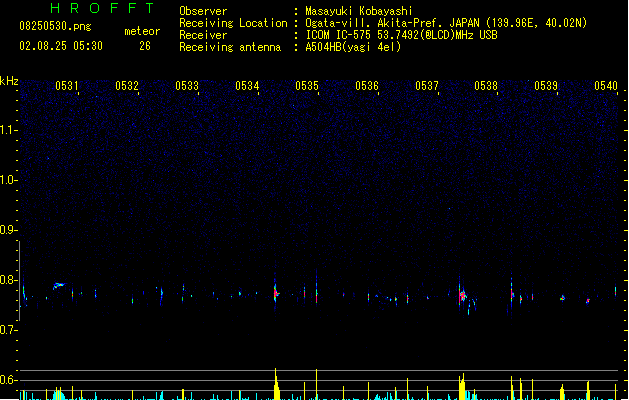
Task: Click receiver value ICOM IC-575 53.7492 MHz
Action: coord(402,35)
